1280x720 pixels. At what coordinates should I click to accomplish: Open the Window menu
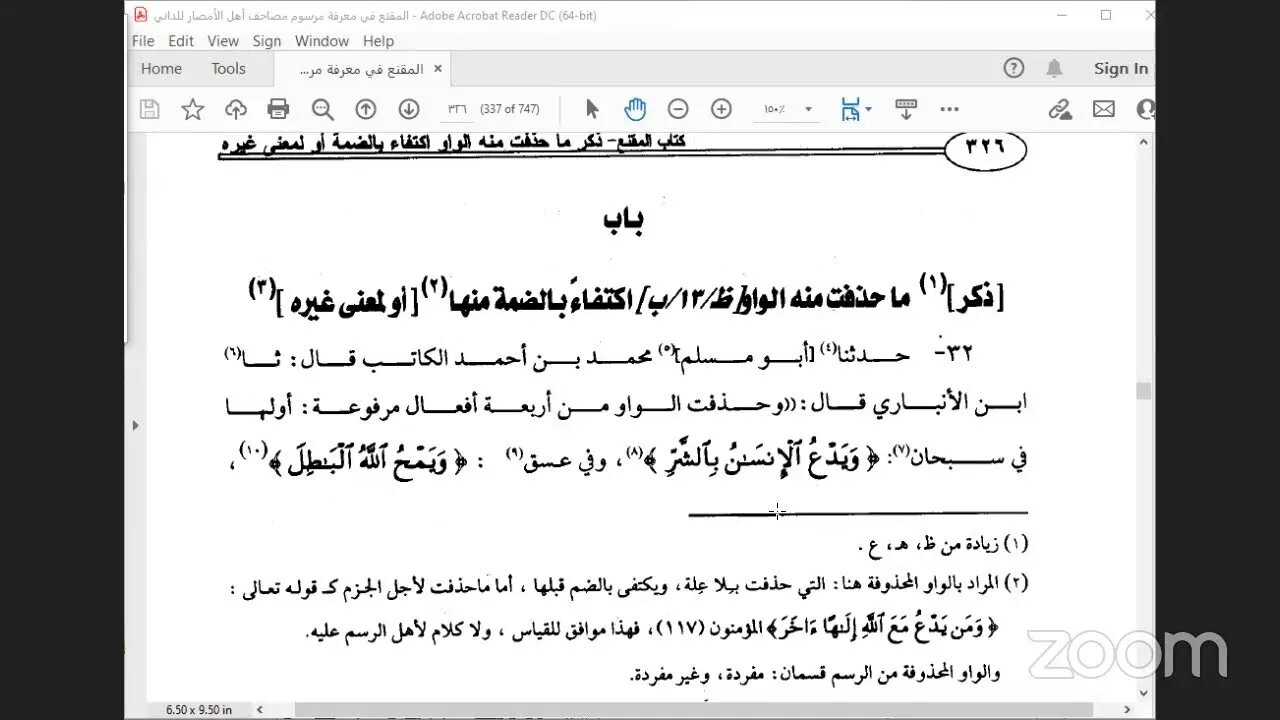(x=322, y=41)
